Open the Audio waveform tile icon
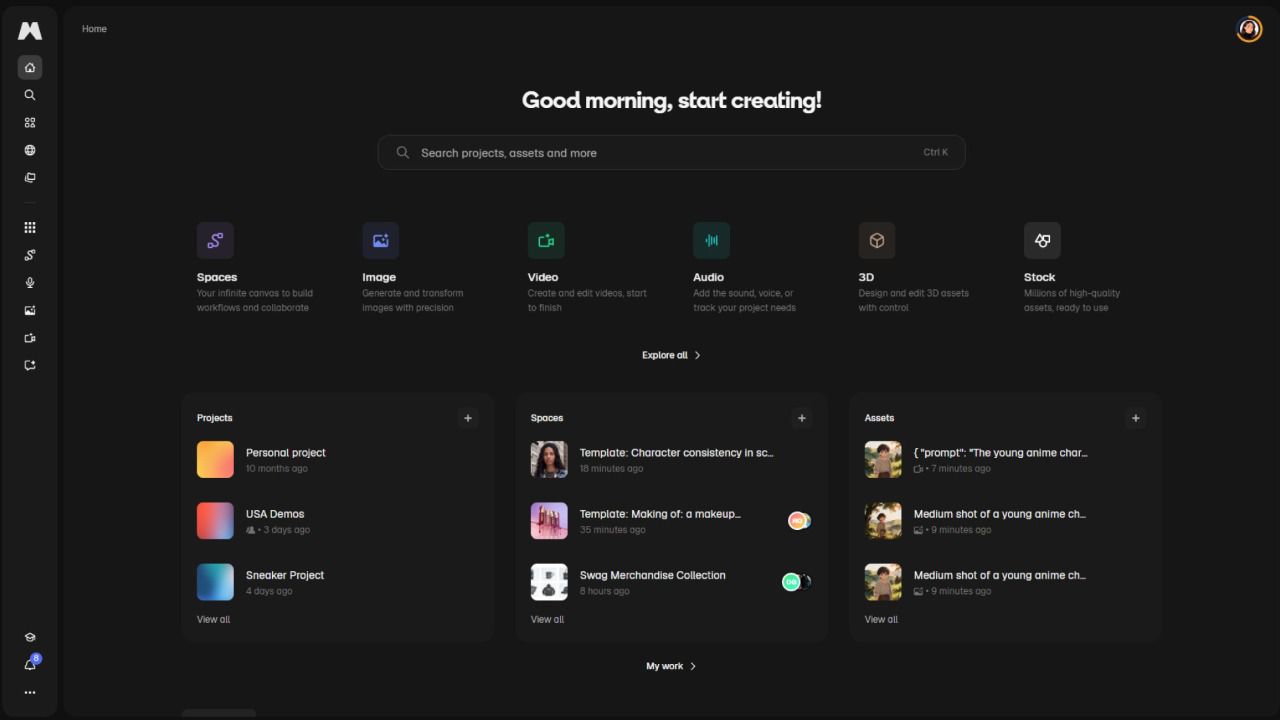 click(x=711, y=241)
